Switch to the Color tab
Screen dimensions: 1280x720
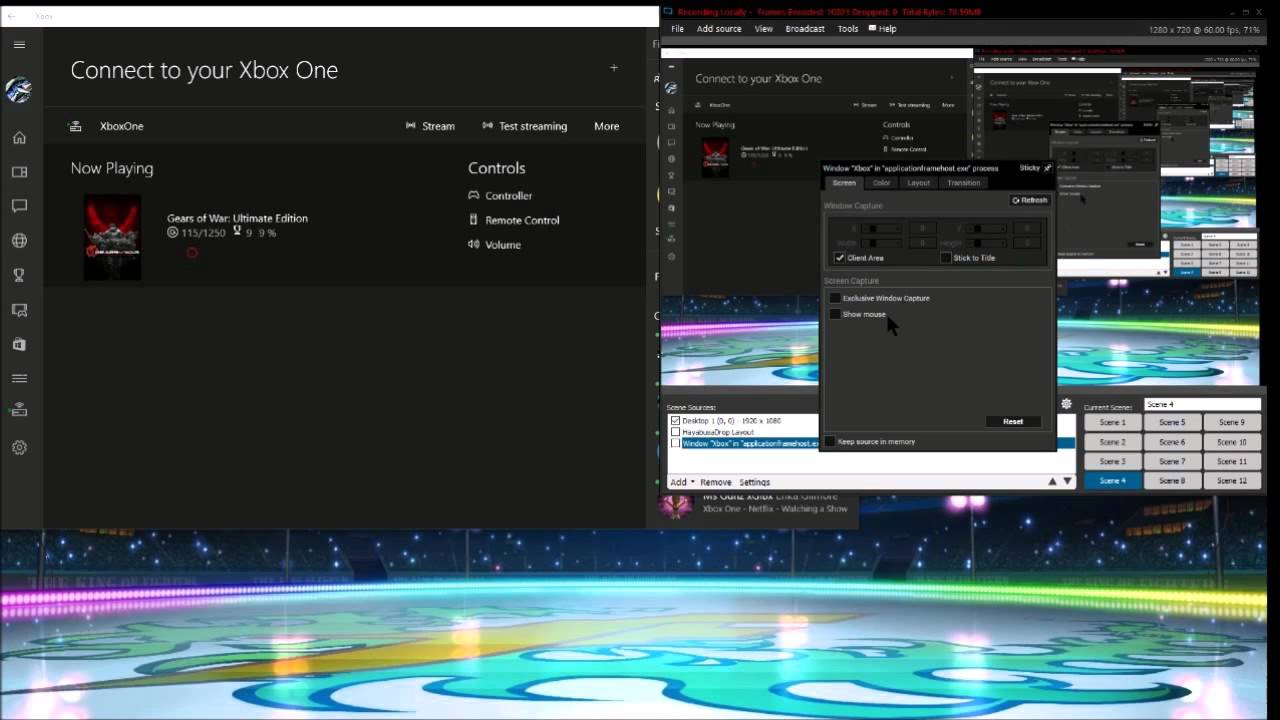click(881, 183)
